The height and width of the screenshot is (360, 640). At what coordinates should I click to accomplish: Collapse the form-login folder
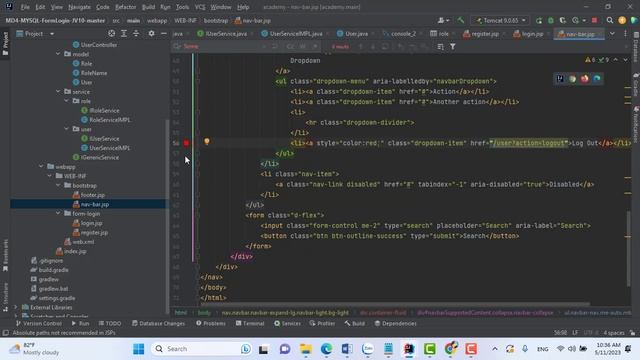click(58, 213)
